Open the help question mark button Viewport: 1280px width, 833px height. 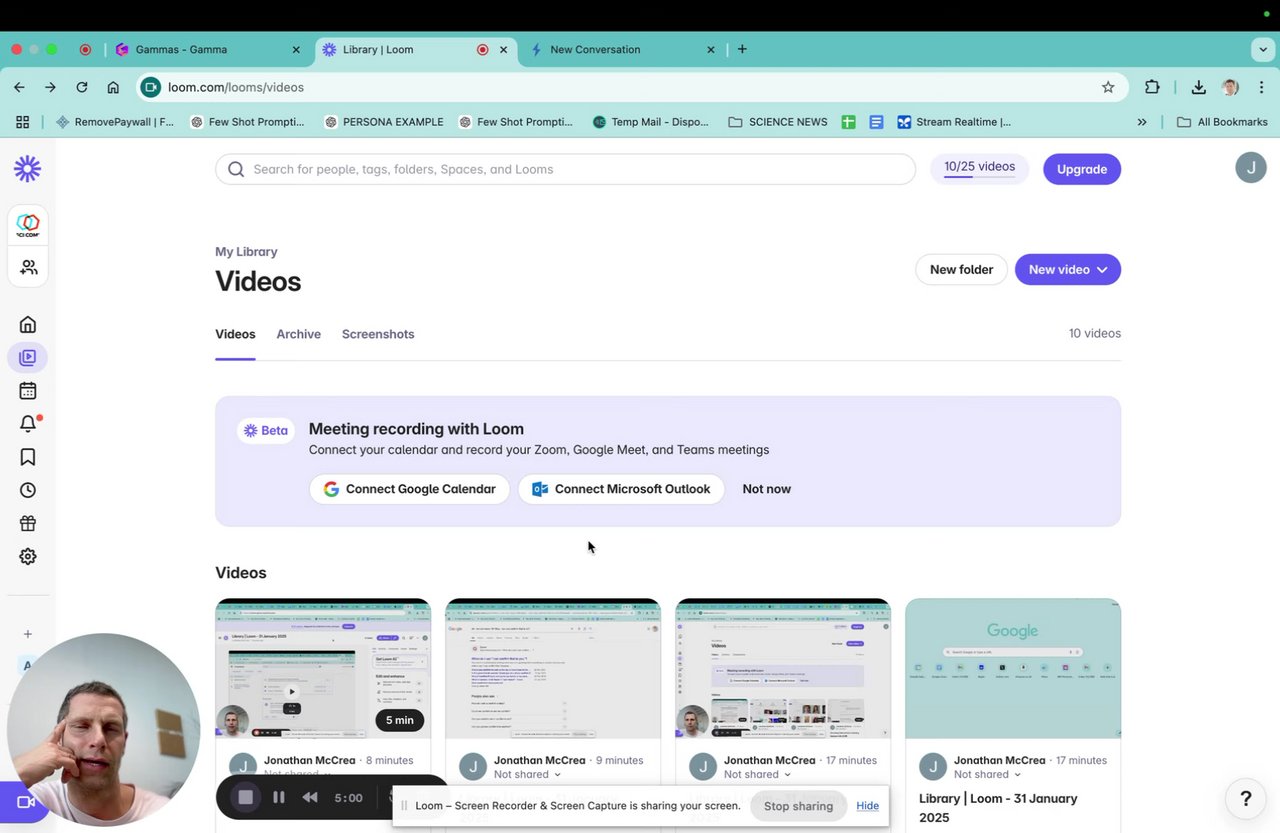(x=1246, y=798)
